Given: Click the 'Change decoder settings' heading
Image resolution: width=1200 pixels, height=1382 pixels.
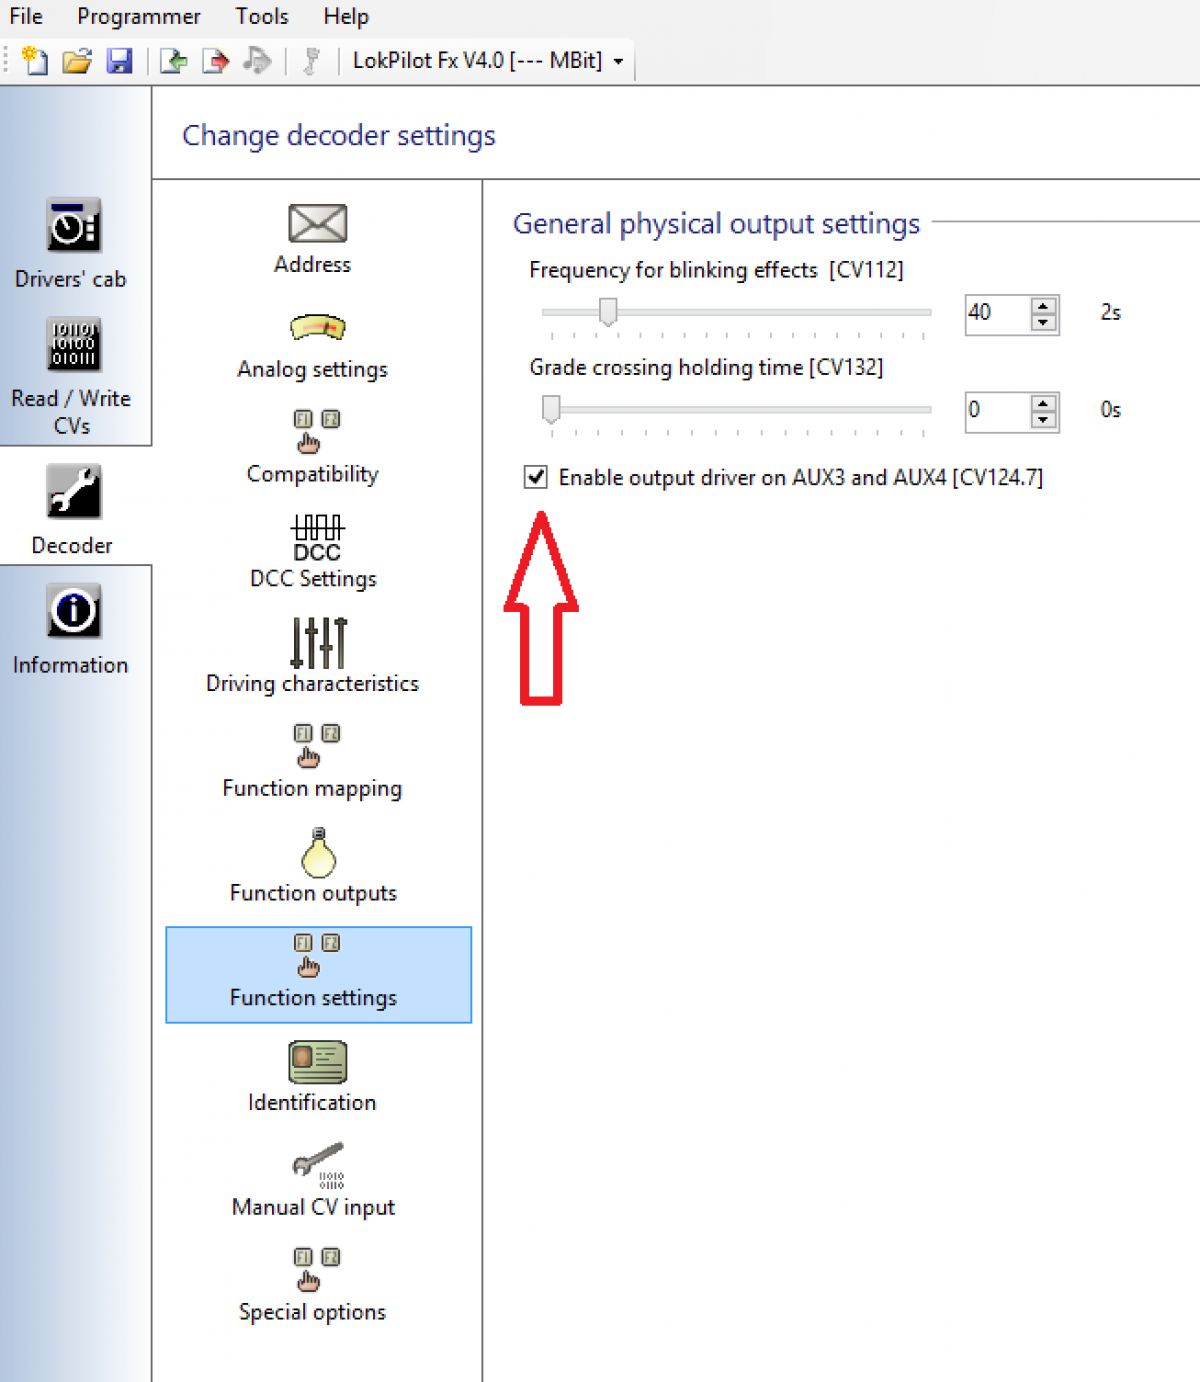Looking at the screenshot, I should 339,135.
